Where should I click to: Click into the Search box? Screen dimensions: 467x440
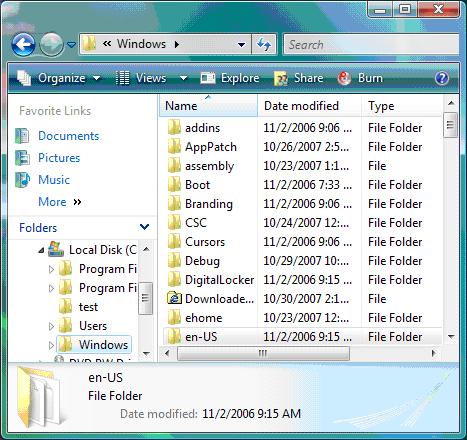[371, 44]
